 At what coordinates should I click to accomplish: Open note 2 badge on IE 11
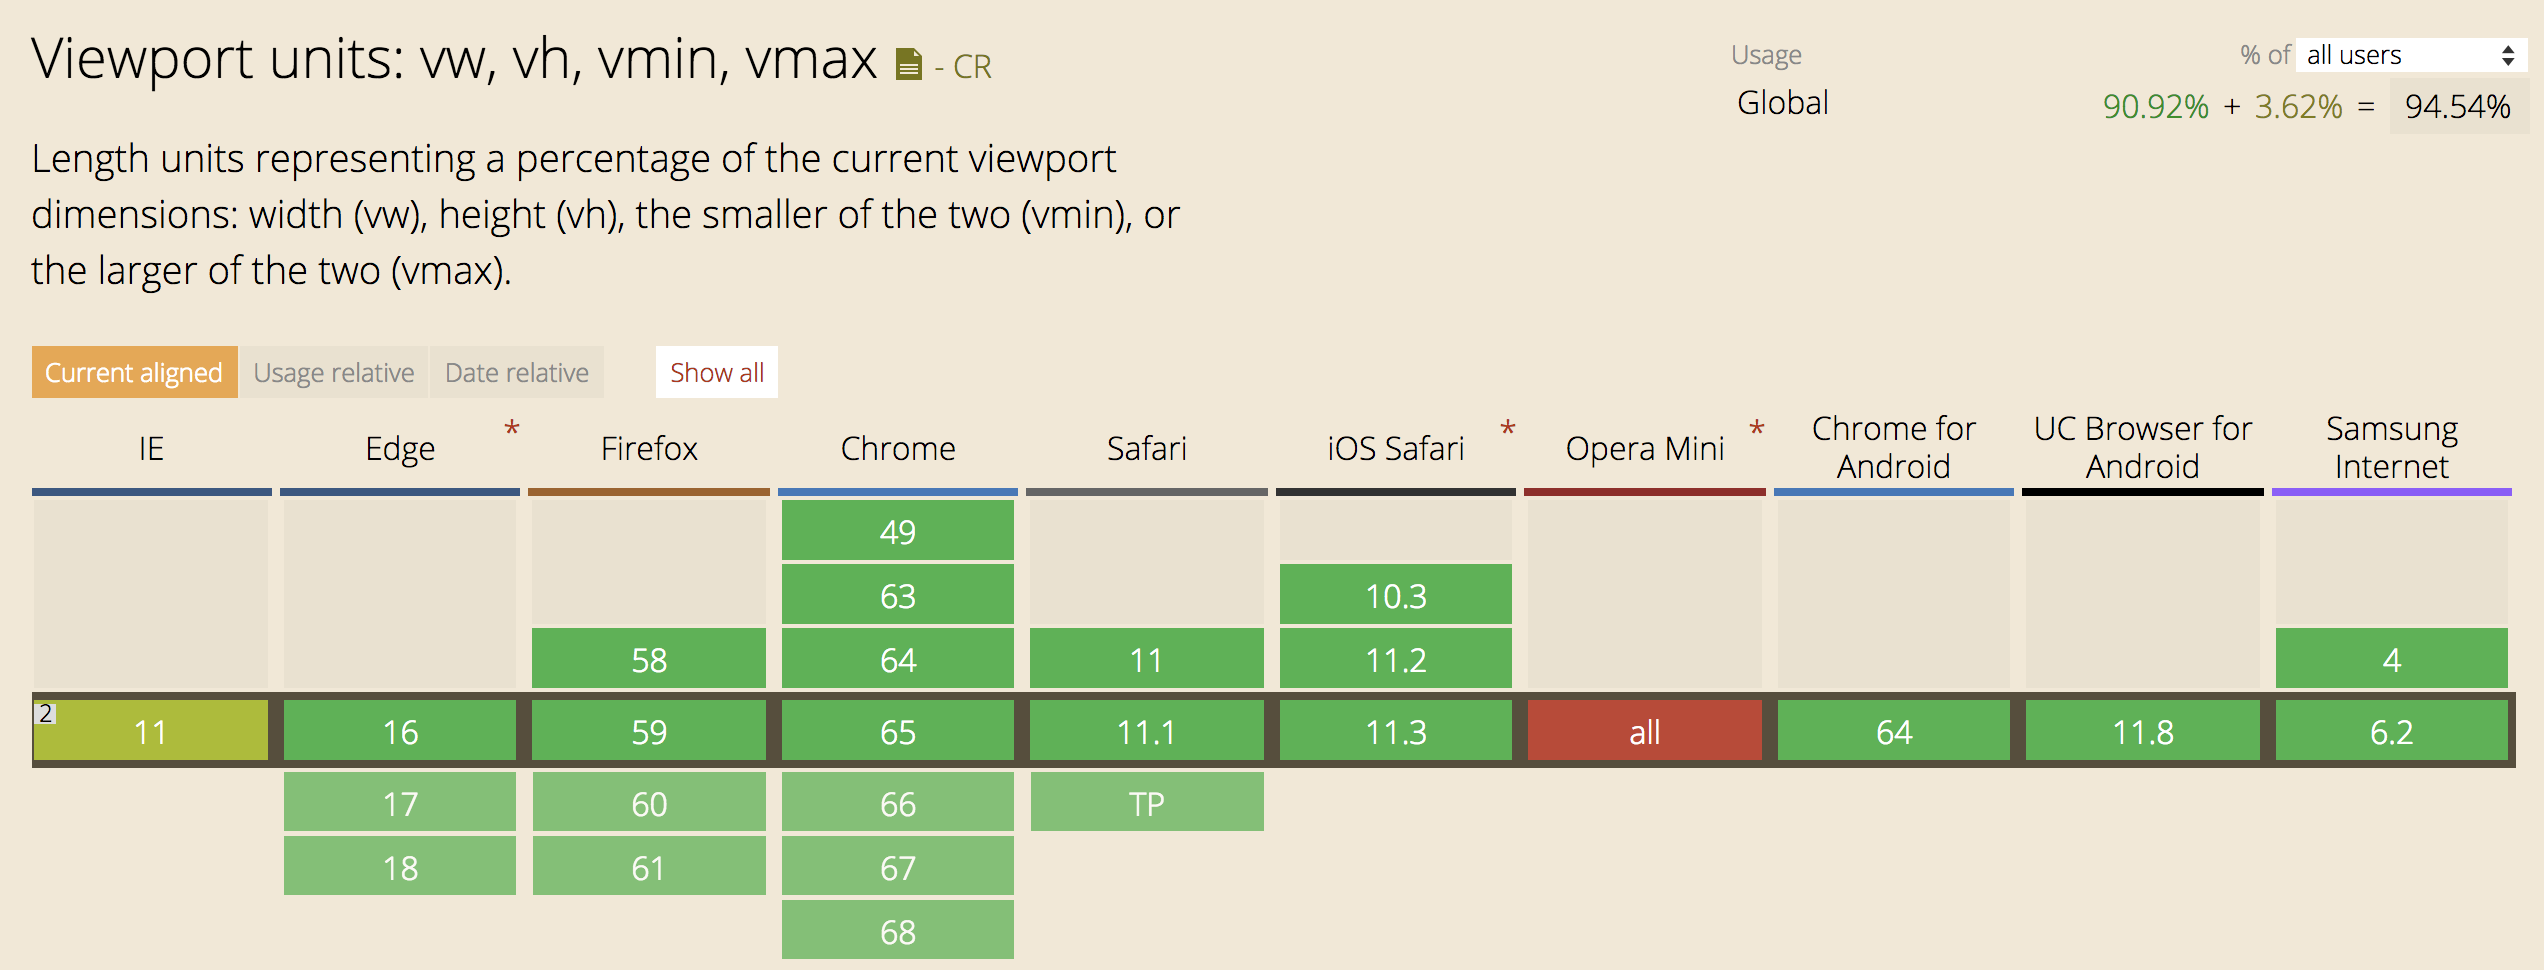(x=45, y=714)
